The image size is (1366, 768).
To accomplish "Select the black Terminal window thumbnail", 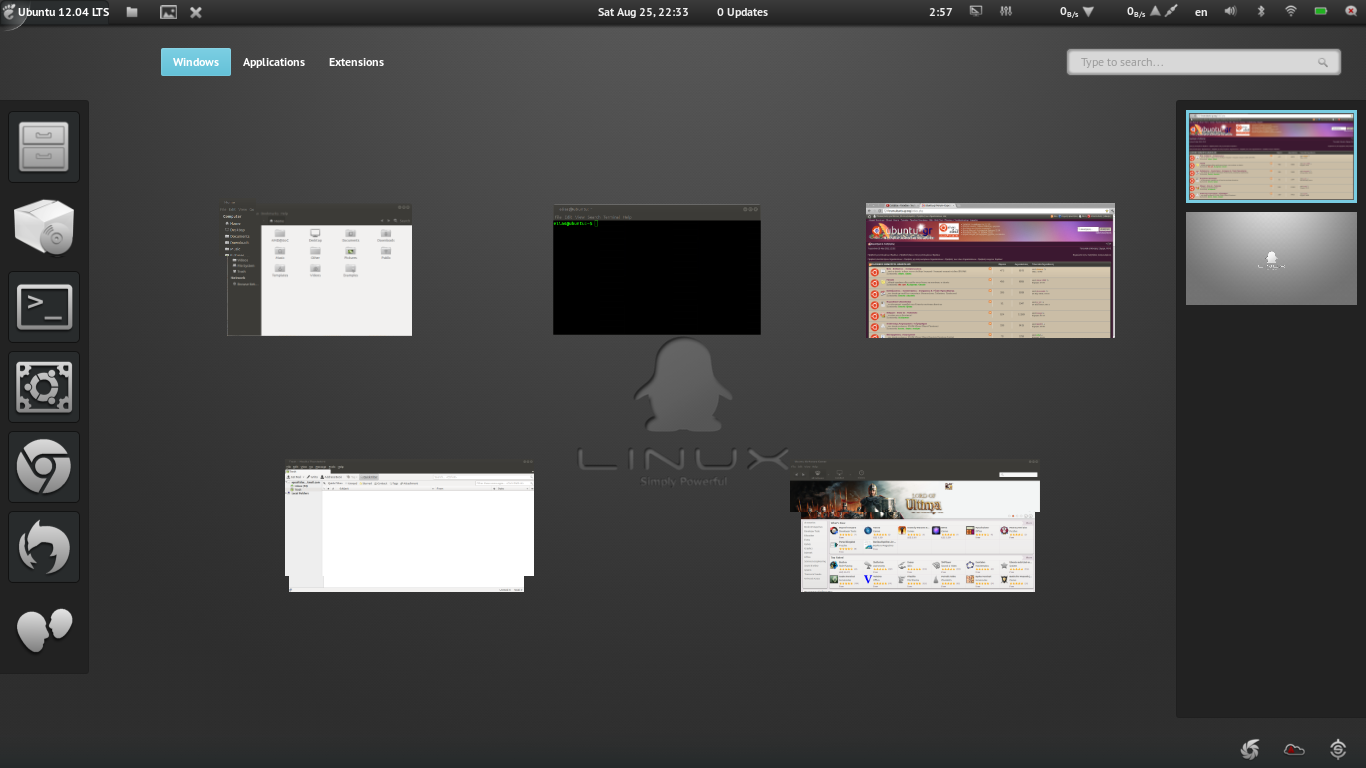I will coord(657,270).
